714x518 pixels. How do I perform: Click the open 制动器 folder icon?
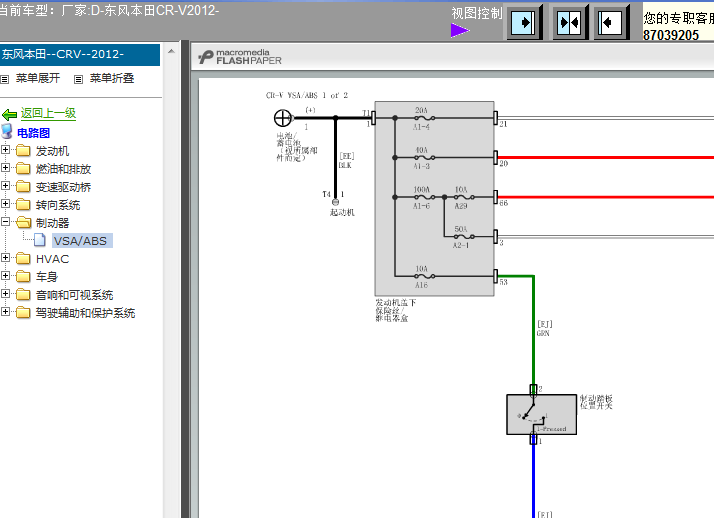[24, 223]
